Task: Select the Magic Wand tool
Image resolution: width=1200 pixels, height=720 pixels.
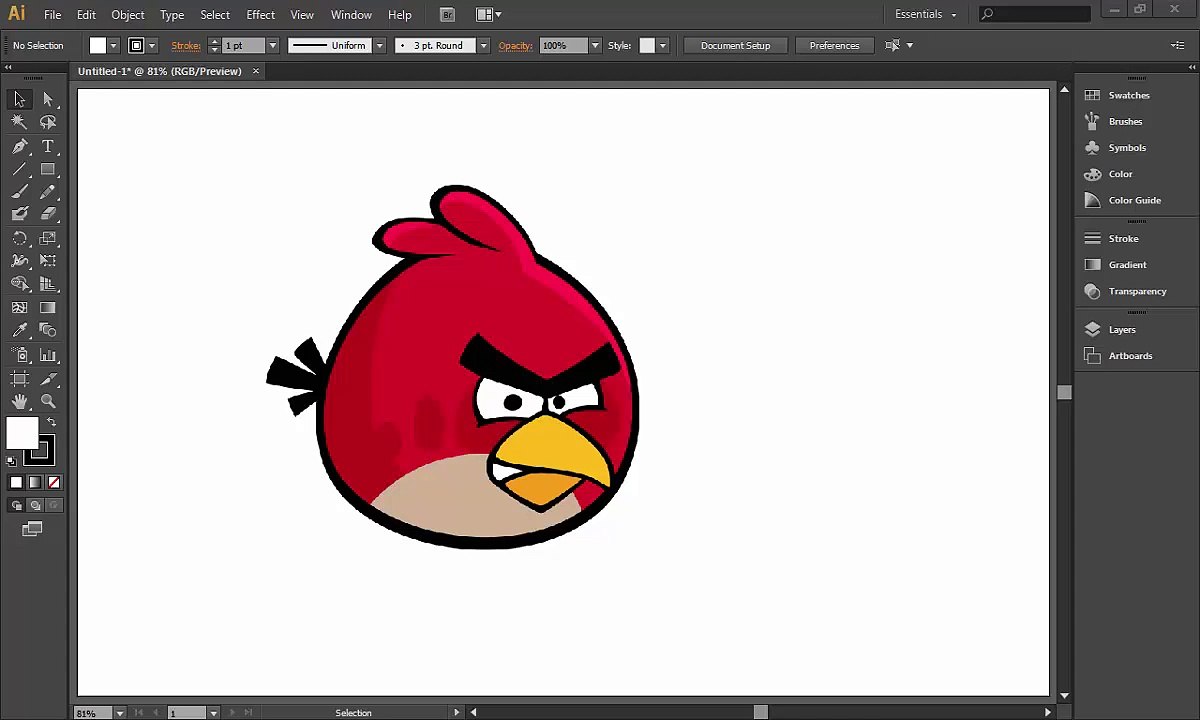Action: click(x=19, y=122)
